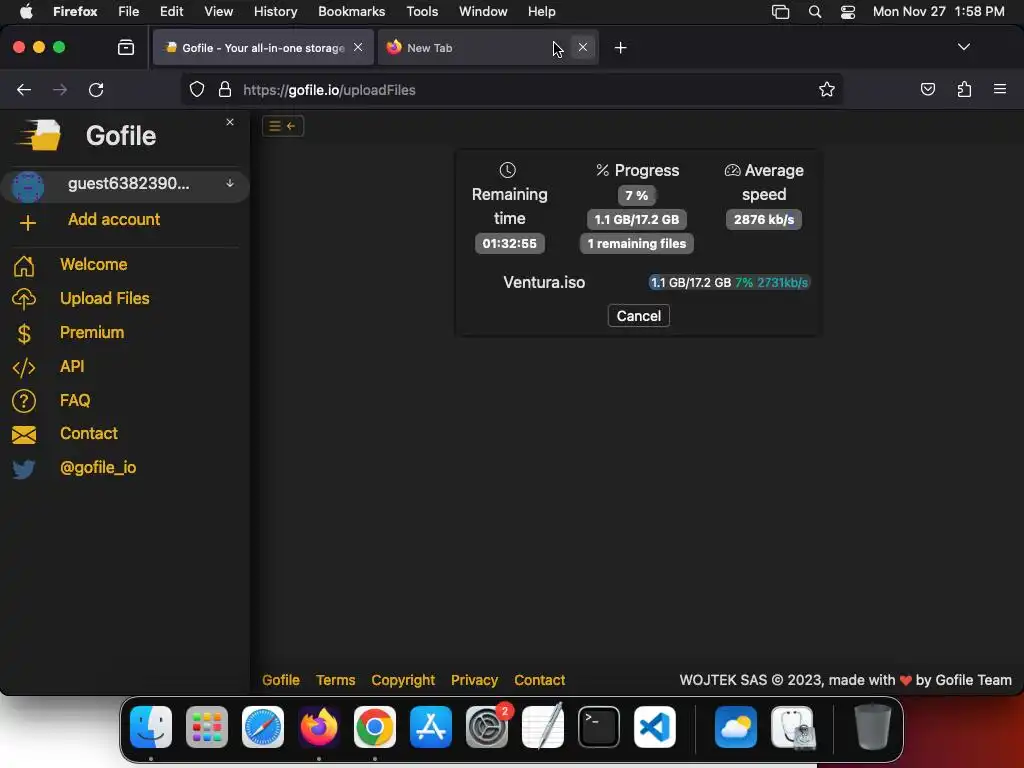Toggle the sidebar collapse menu button
The height and width of the screenshot is (768, 1024).
click(283, 126)
